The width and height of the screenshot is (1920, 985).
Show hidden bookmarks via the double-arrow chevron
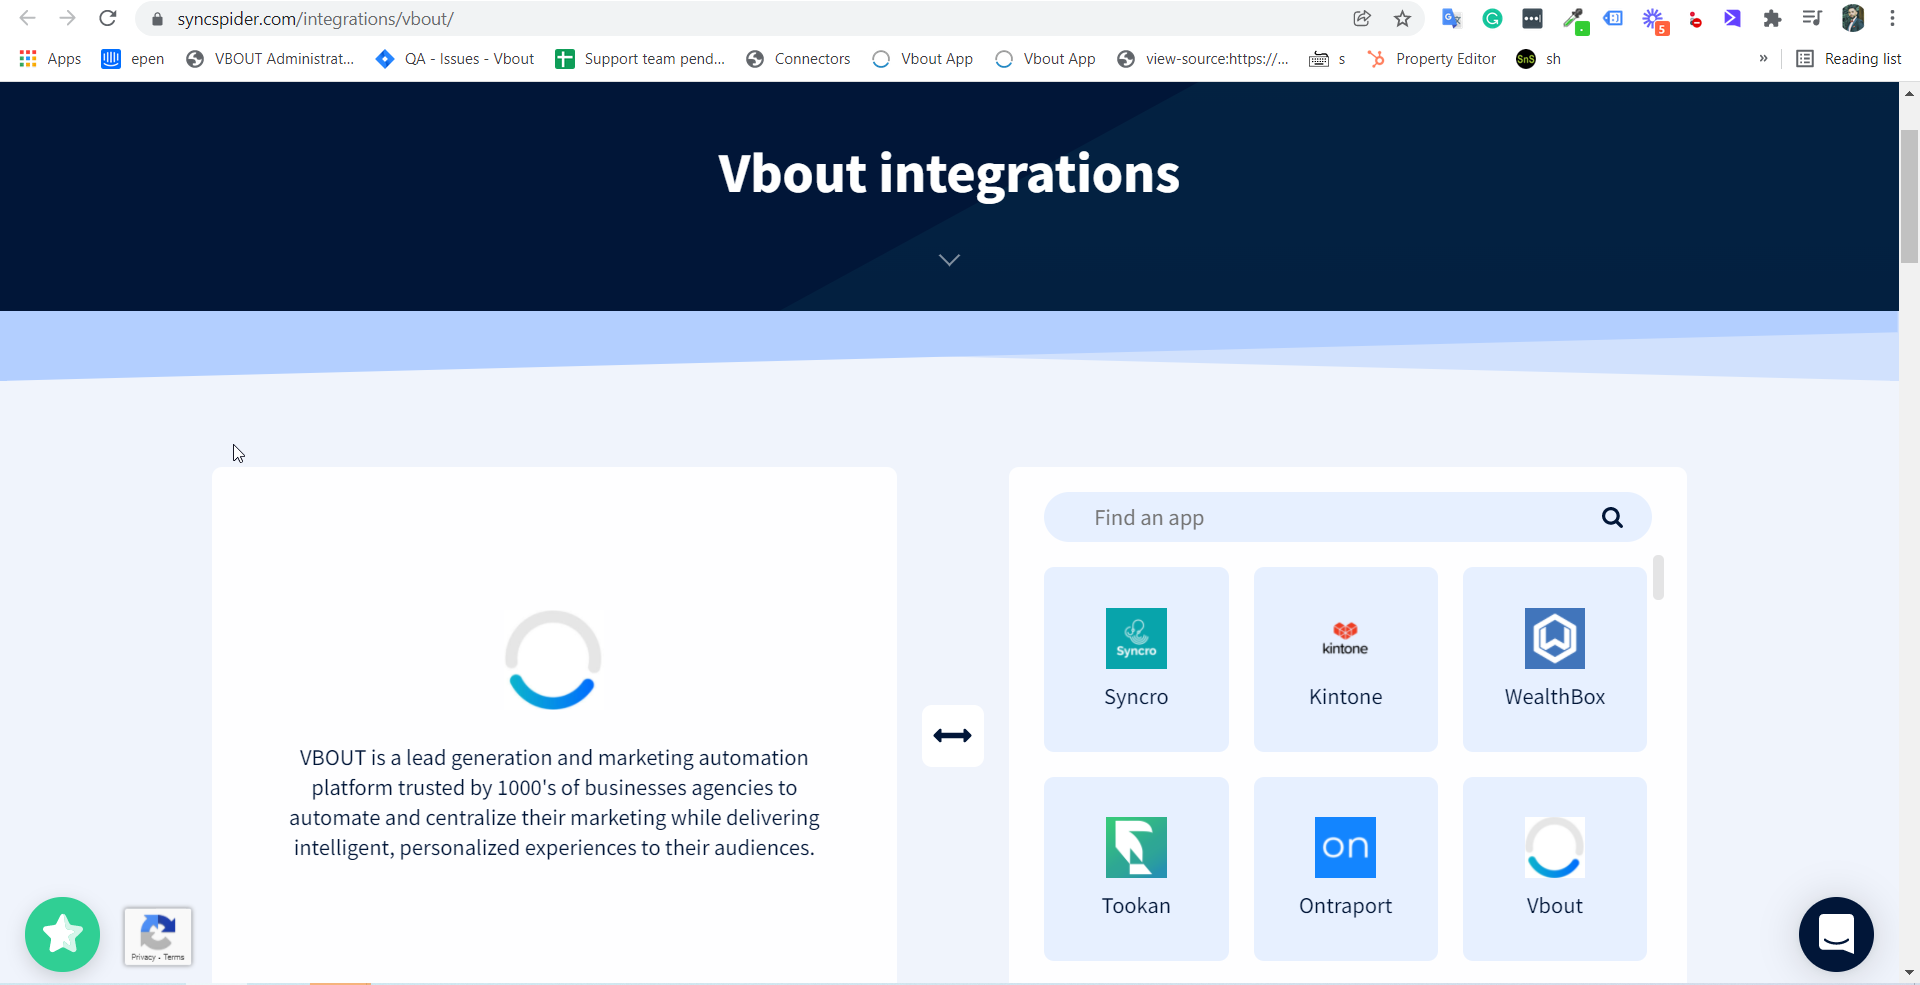[x=1764, y=58]
